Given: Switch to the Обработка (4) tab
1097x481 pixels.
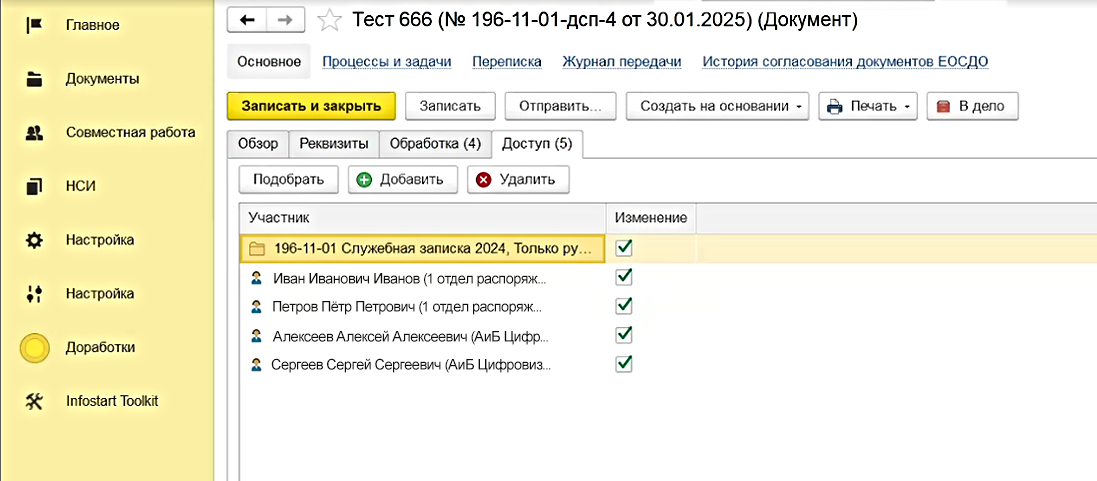Looking at the screenshot, I should [x=435, y=144].
